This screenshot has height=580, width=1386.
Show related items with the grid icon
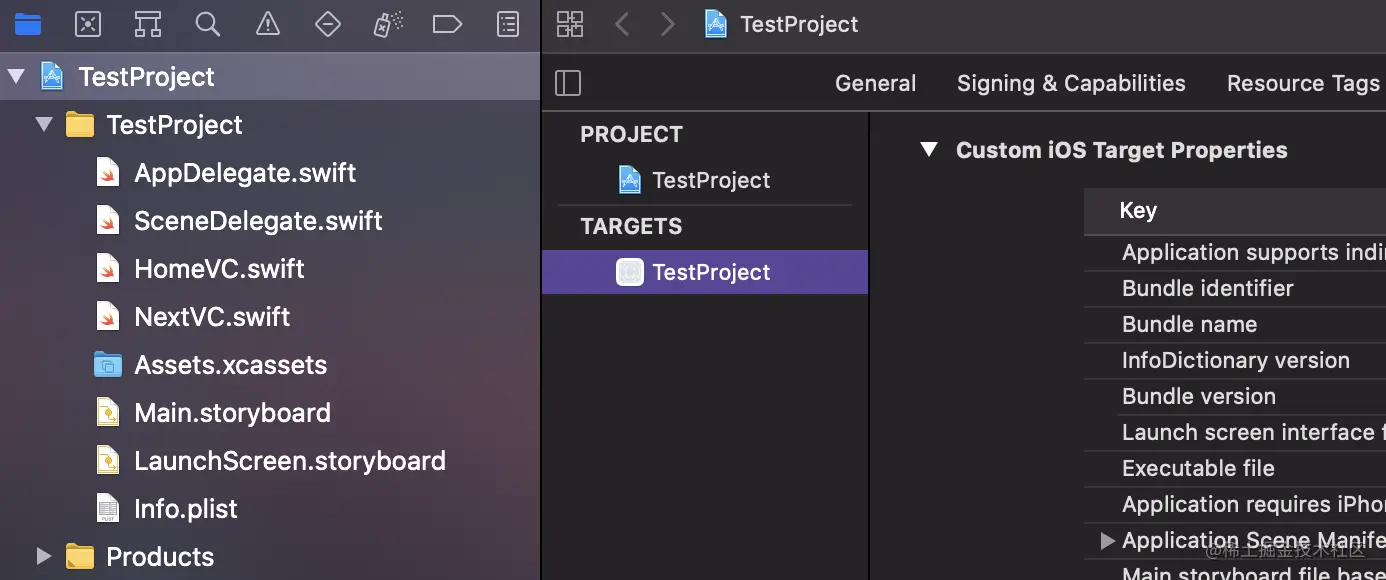pos(570,24)
